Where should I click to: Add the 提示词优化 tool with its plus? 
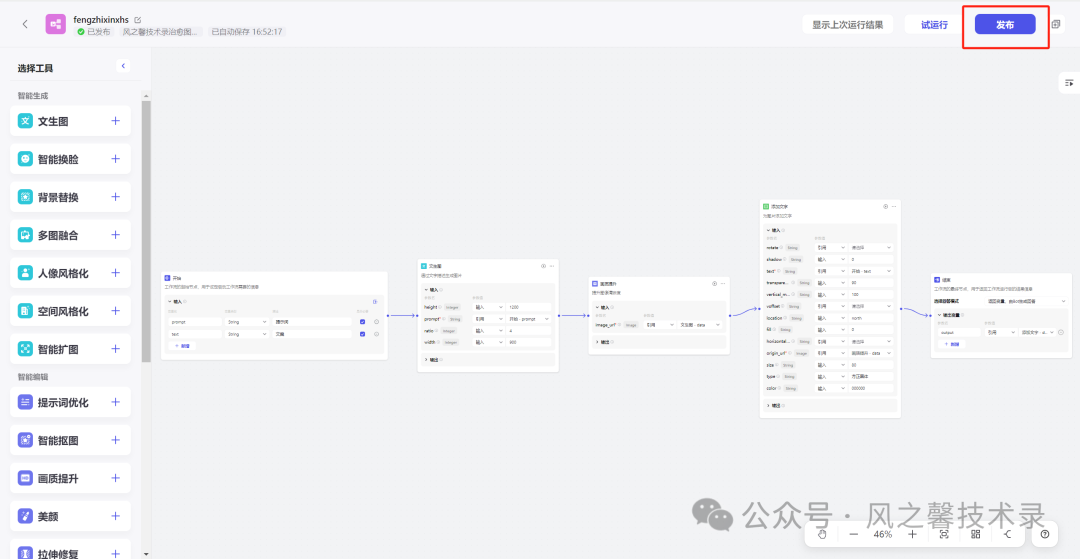115,402
